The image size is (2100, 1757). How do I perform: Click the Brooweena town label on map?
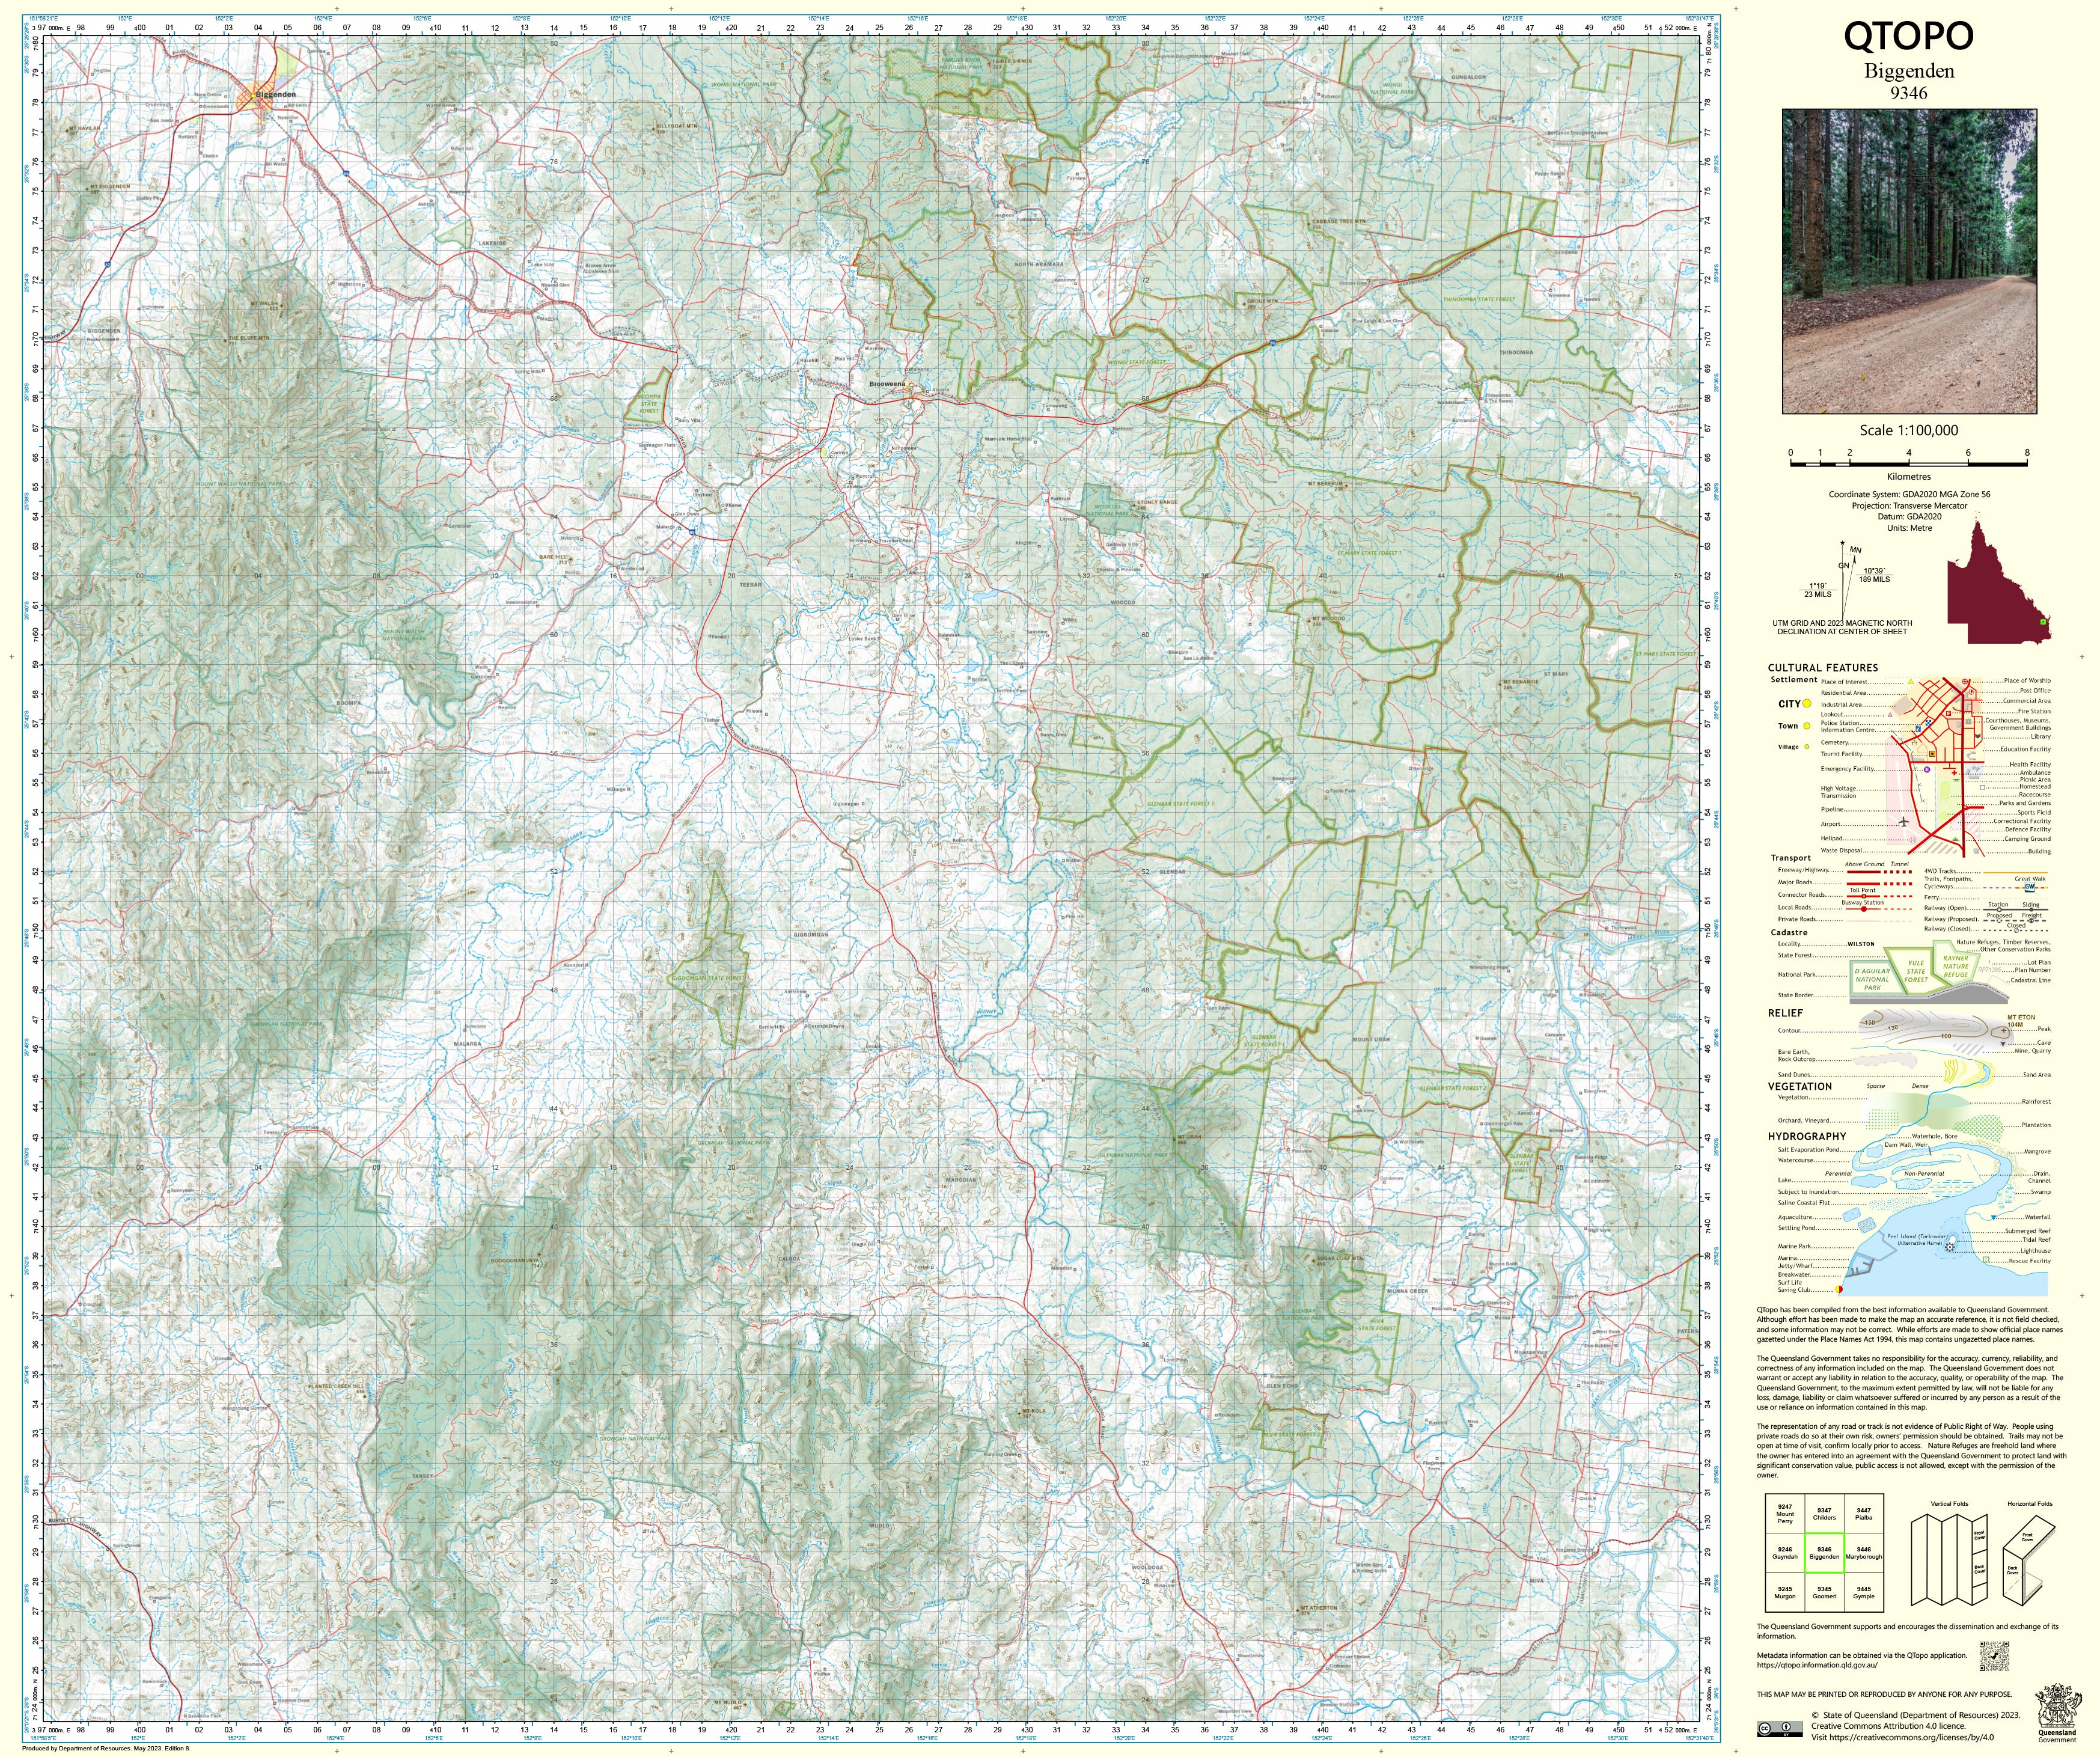(x=887, y=384)
